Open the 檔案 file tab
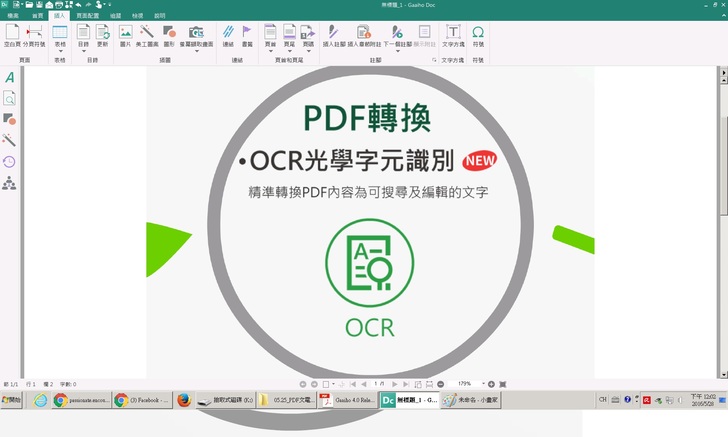 13,16
